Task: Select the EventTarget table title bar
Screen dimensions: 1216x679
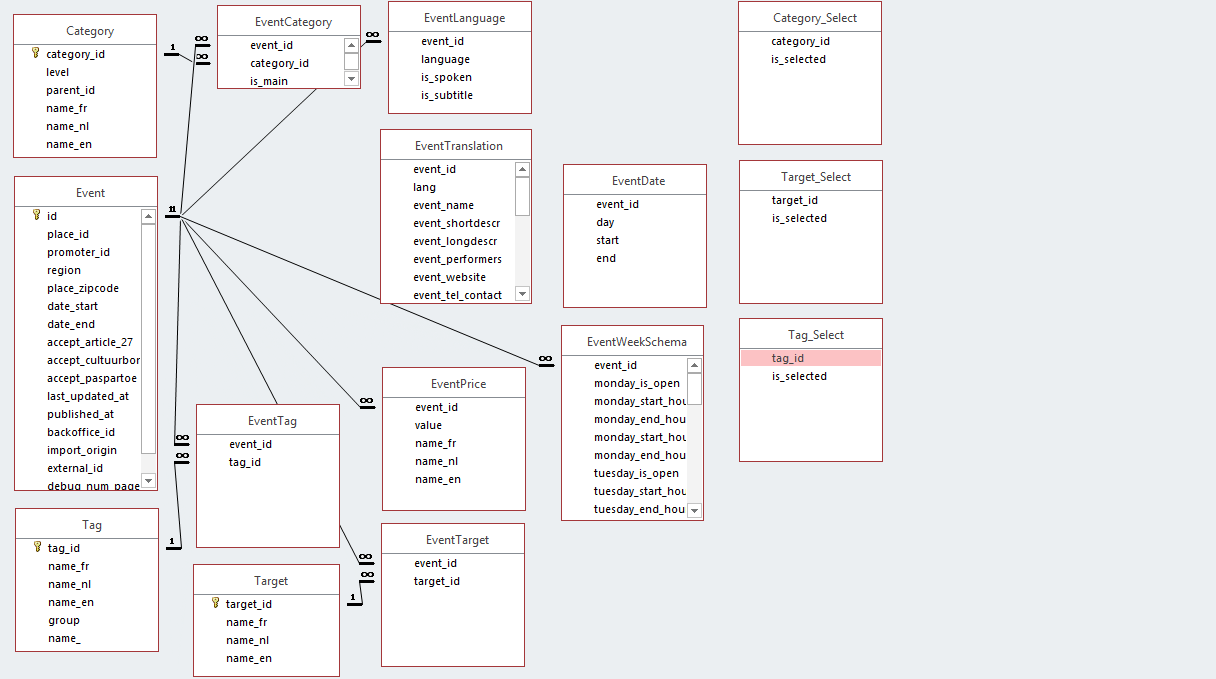Action: [x=453, y=540]
